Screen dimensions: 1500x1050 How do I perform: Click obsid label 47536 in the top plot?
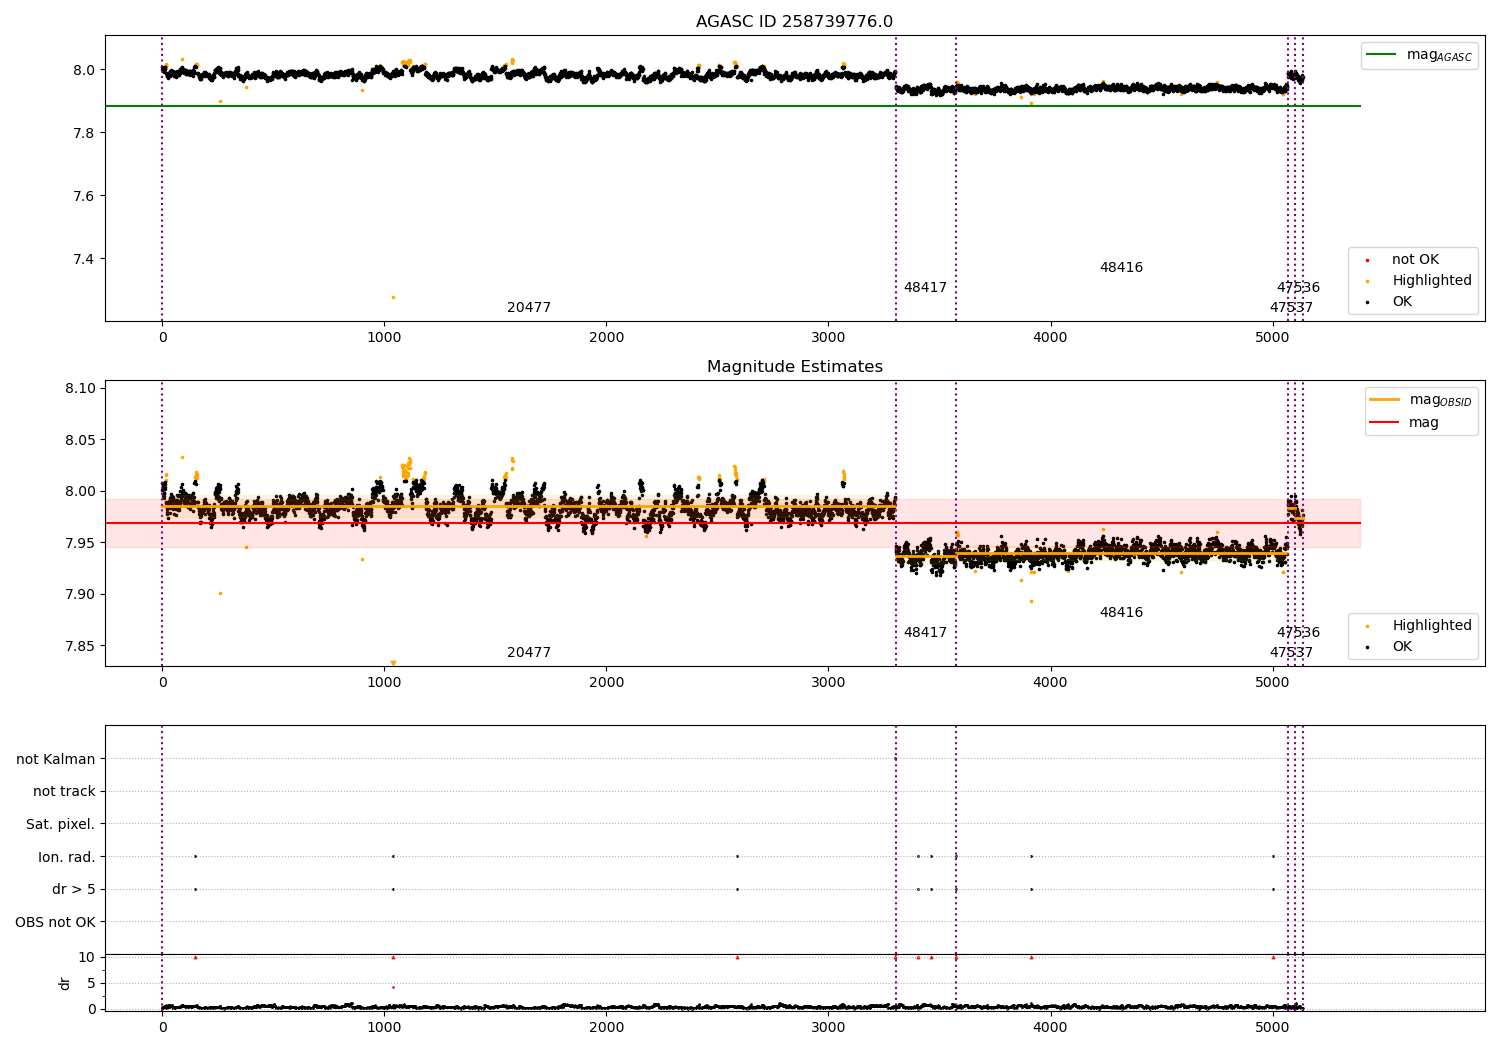[1298, 288]
